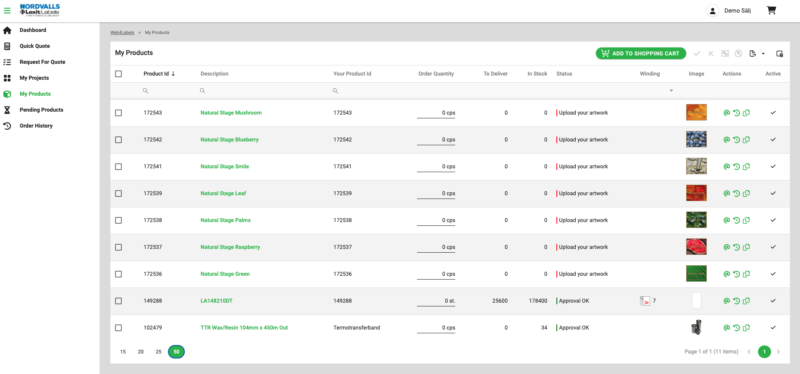
Task: Click the toolbar X reject icon
Action: point(711,54)
